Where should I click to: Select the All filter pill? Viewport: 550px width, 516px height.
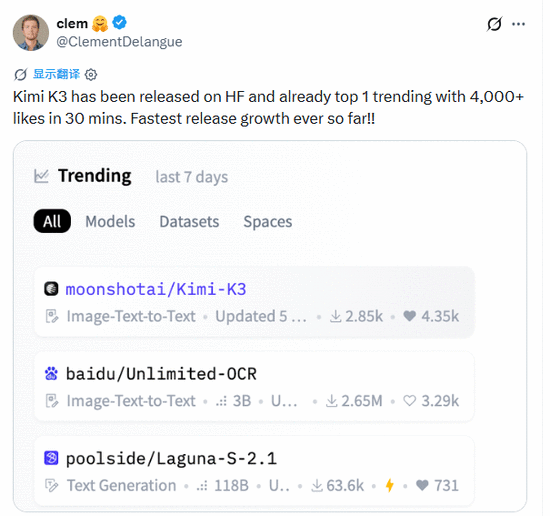pyautogui.click(x=52, y=221)
